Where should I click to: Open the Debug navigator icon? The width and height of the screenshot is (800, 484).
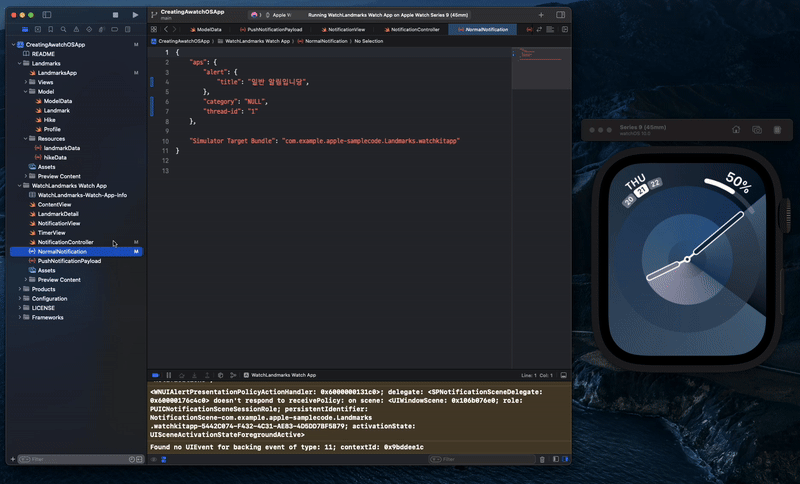[102, 30]
